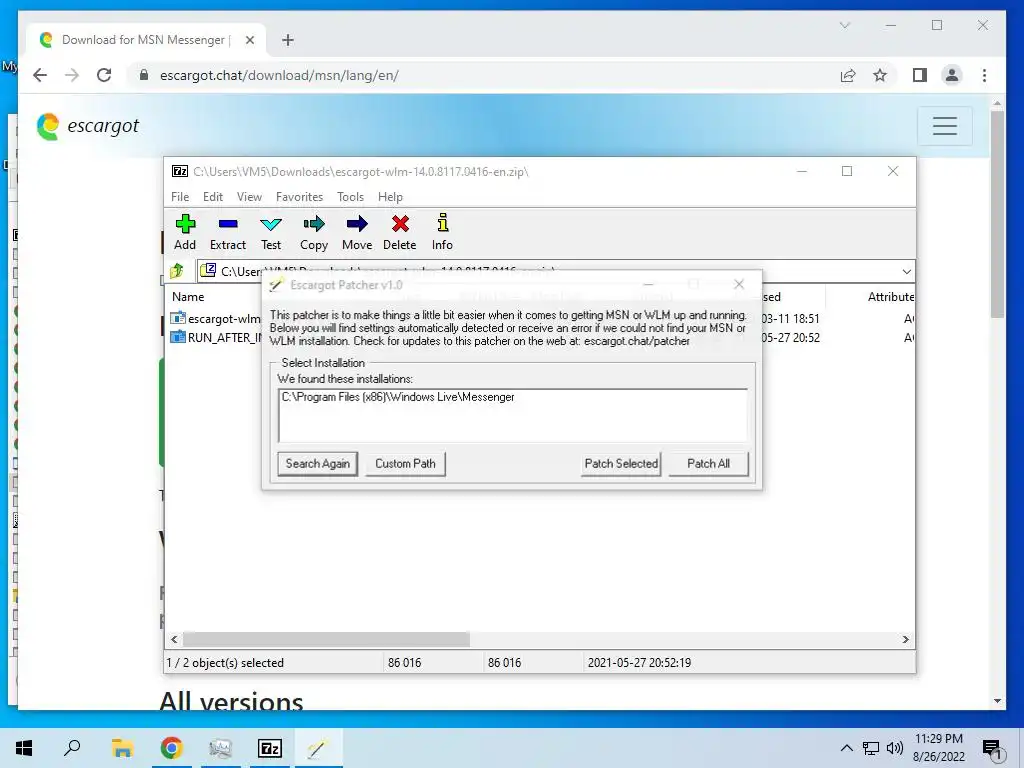Viewport: 1024px width, 768px height.
Task: Open the Info tool in 7-Zip
Action: point(442,232)
